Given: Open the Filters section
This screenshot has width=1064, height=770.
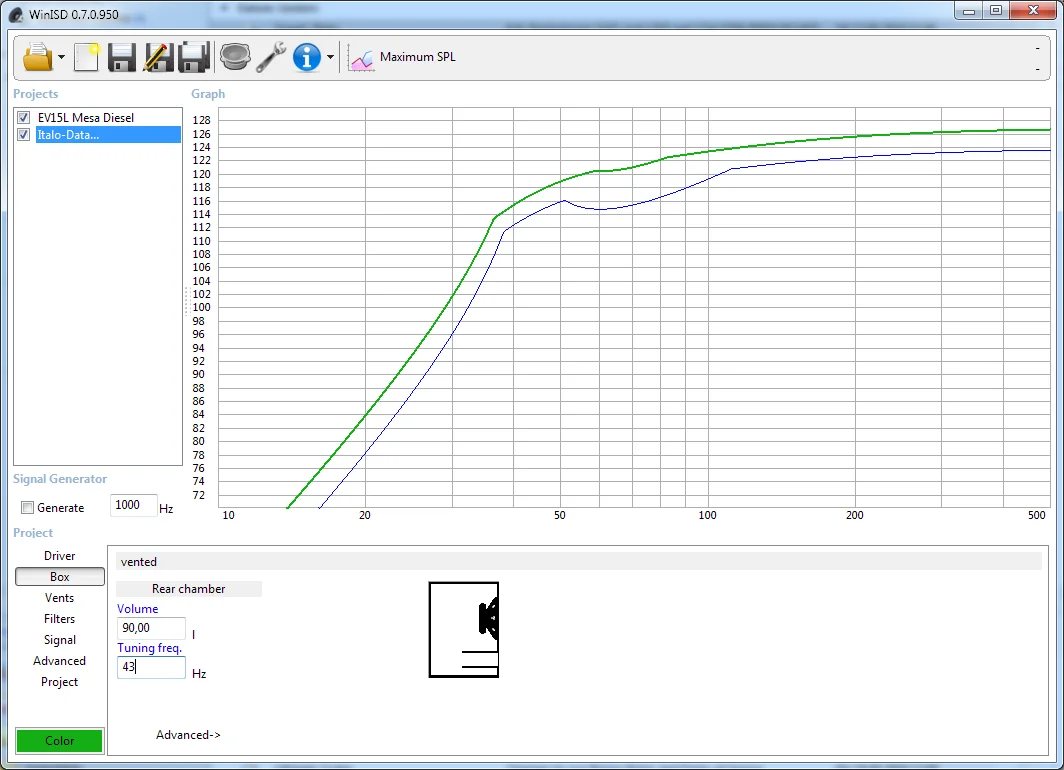Looking at the screenshot, I should [60, 619].
